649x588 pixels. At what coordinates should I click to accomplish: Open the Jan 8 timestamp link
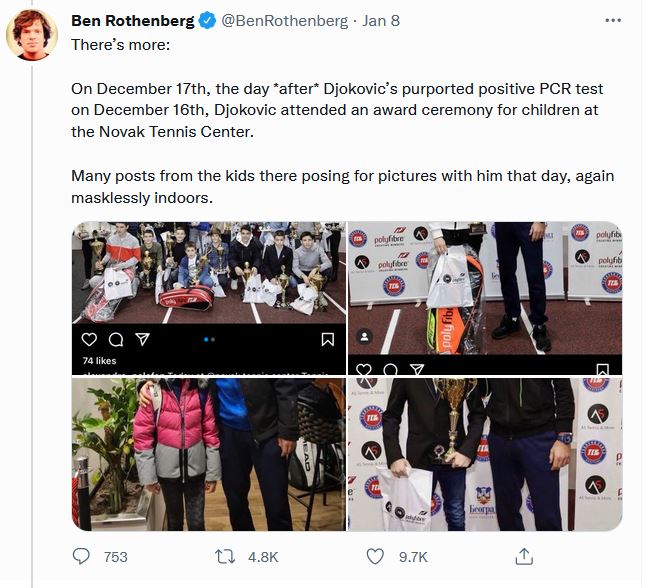pos(380,20)
